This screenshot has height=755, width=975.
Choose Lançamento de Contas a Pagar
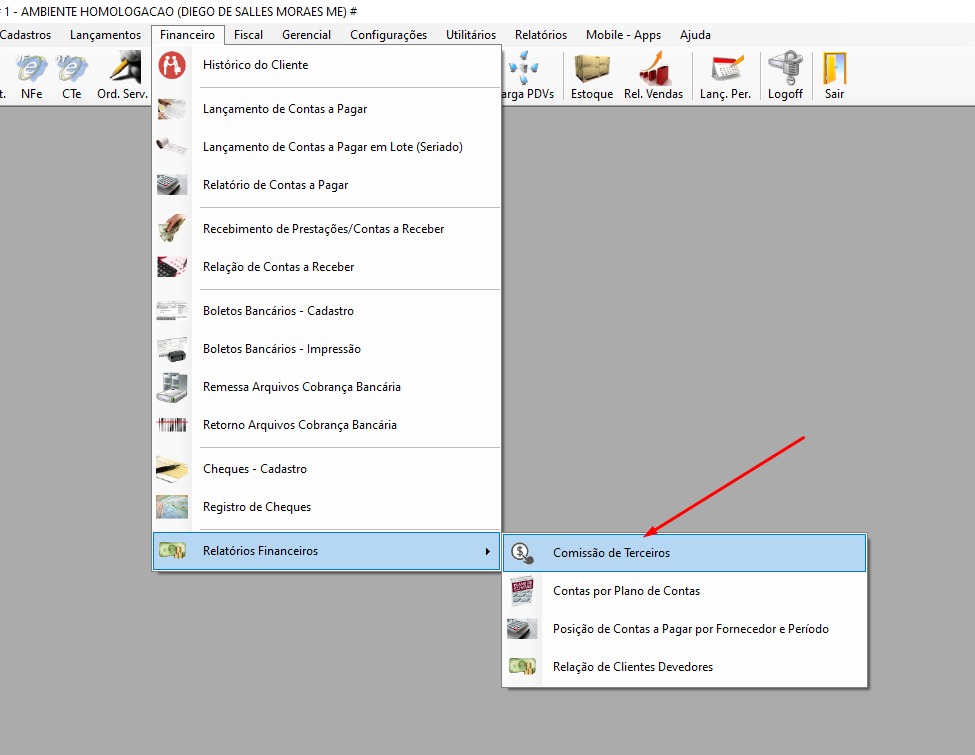click(326, 109)
